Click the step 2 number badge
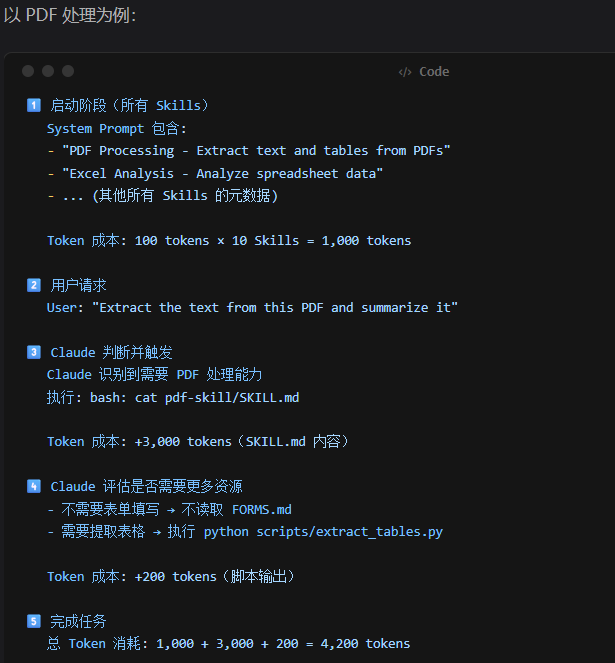Viewport: 615px width, 663px height. [x=33, y=285]
